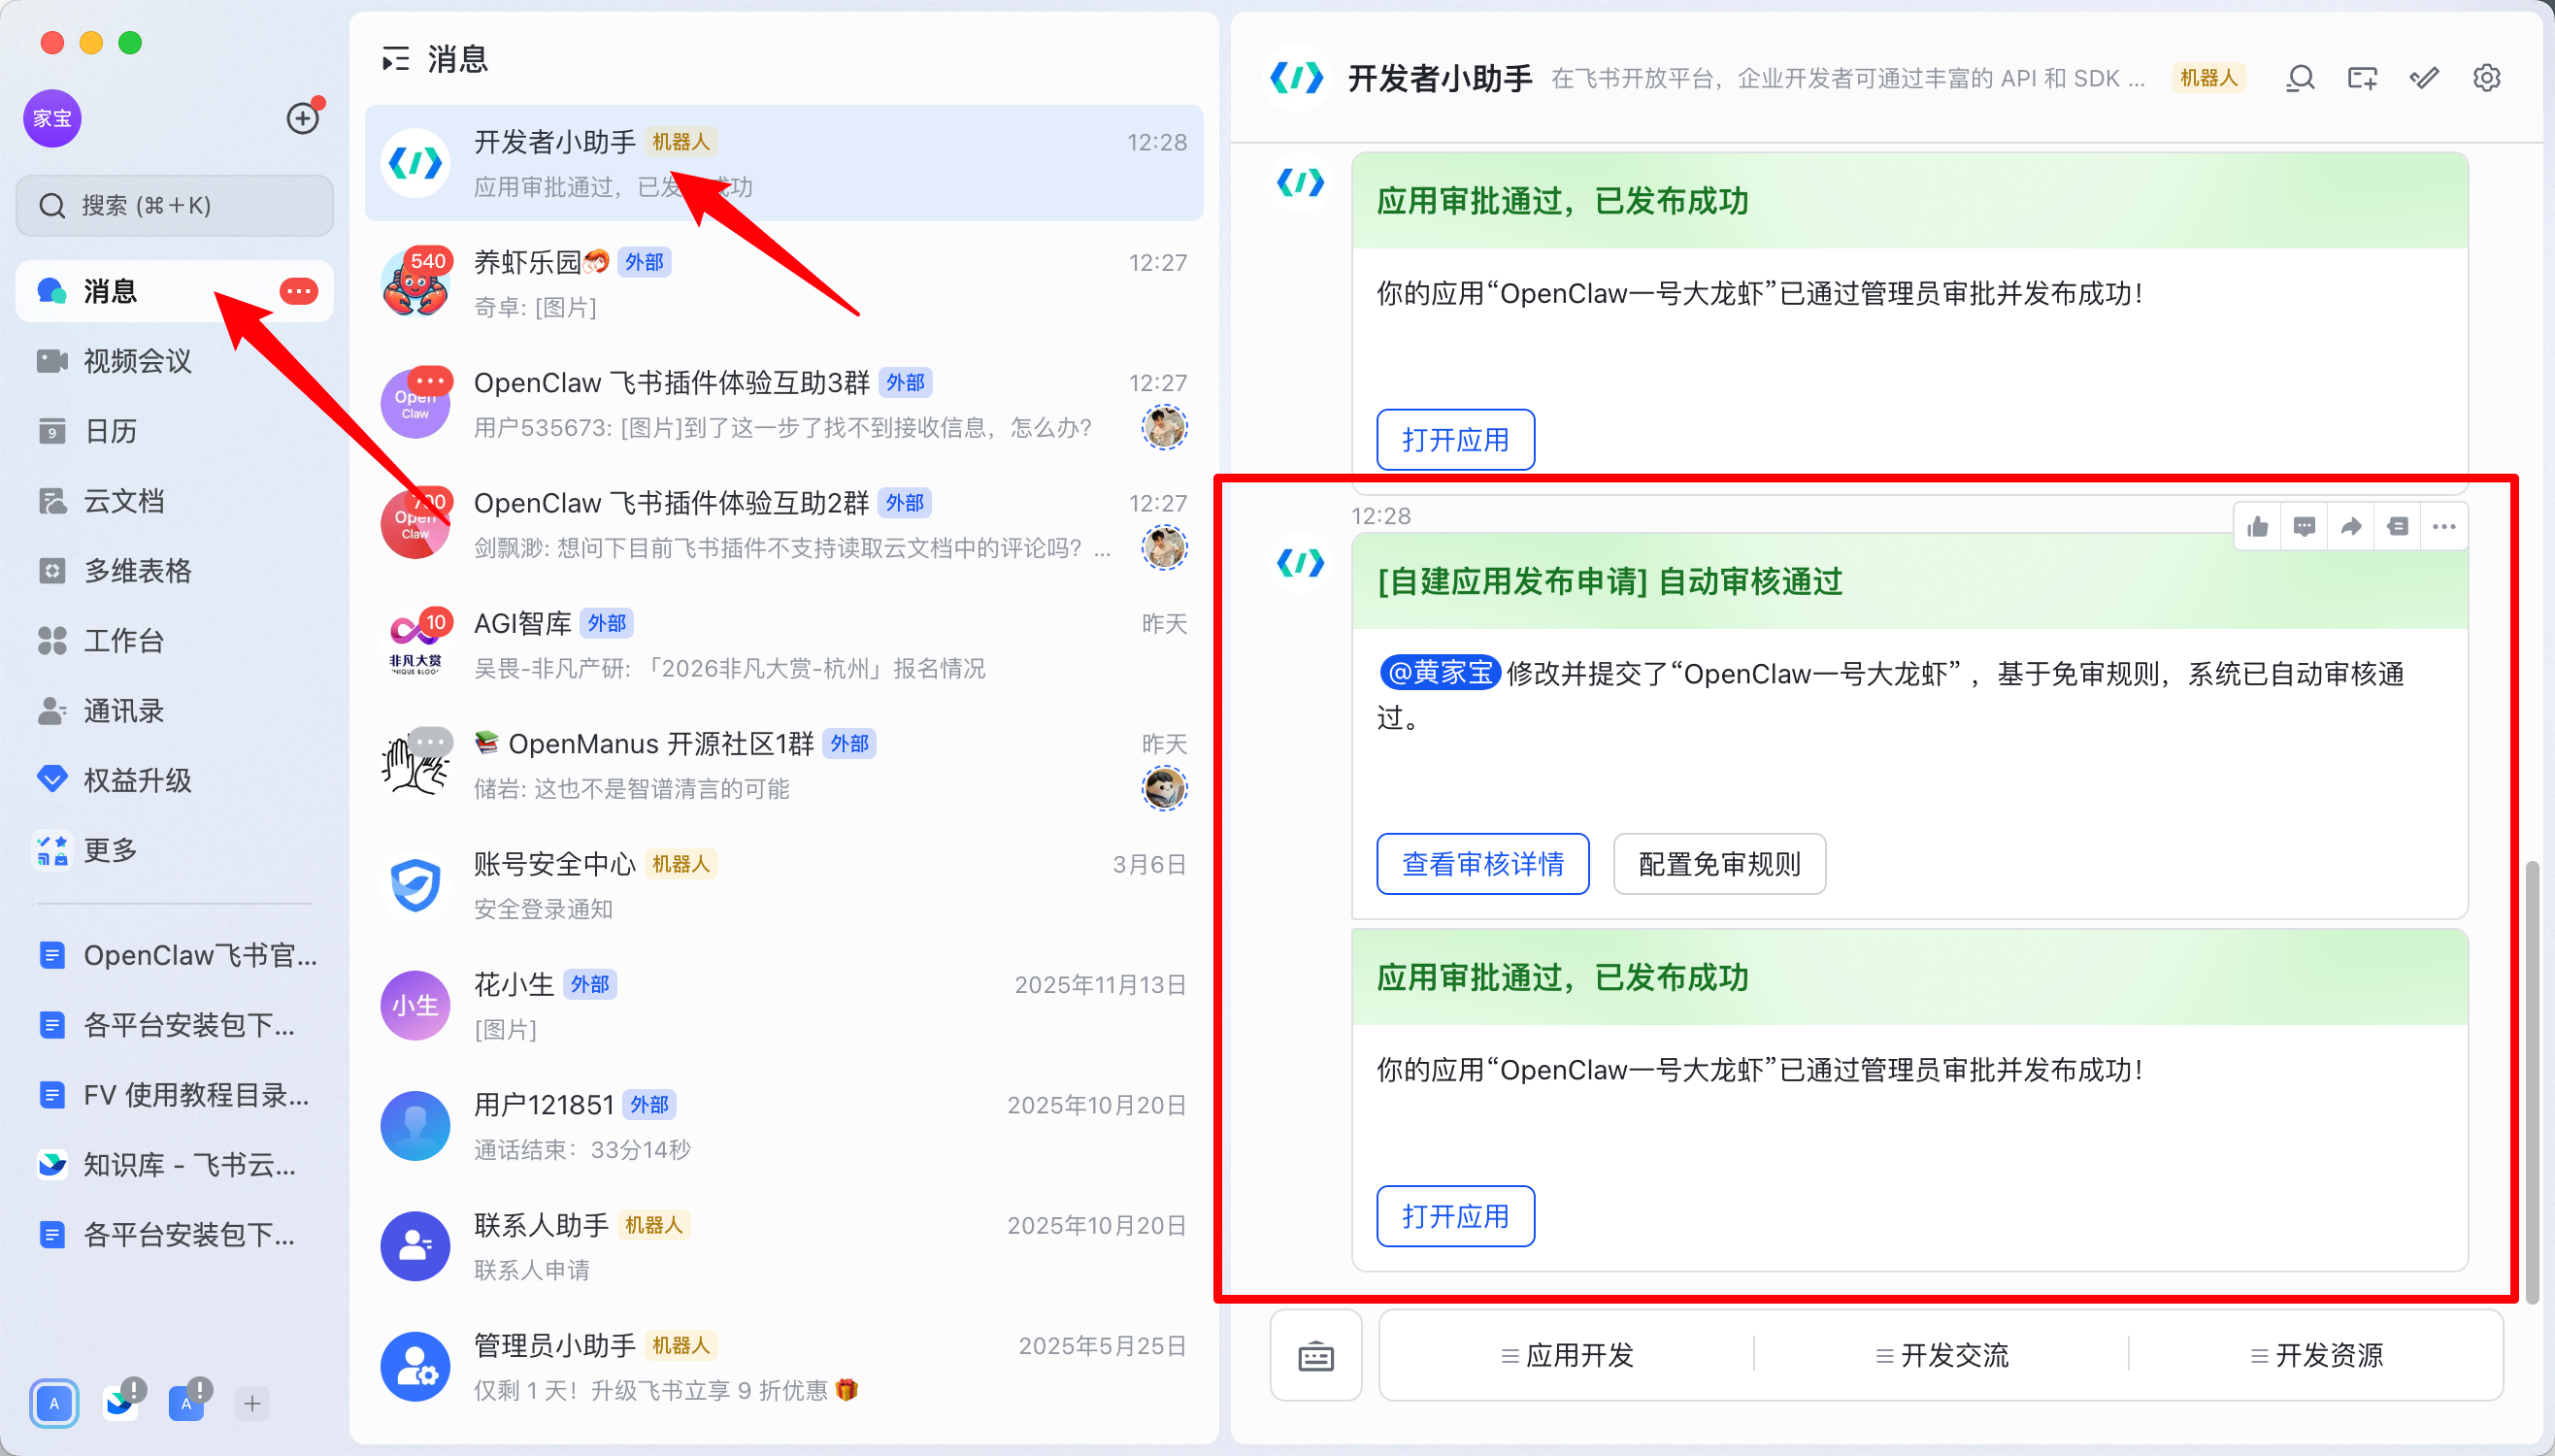Image resolution: width=2555 pixels, height=1456 pixels.
Task: Open chat settings gear icon
Action: tap(2486, 78)
